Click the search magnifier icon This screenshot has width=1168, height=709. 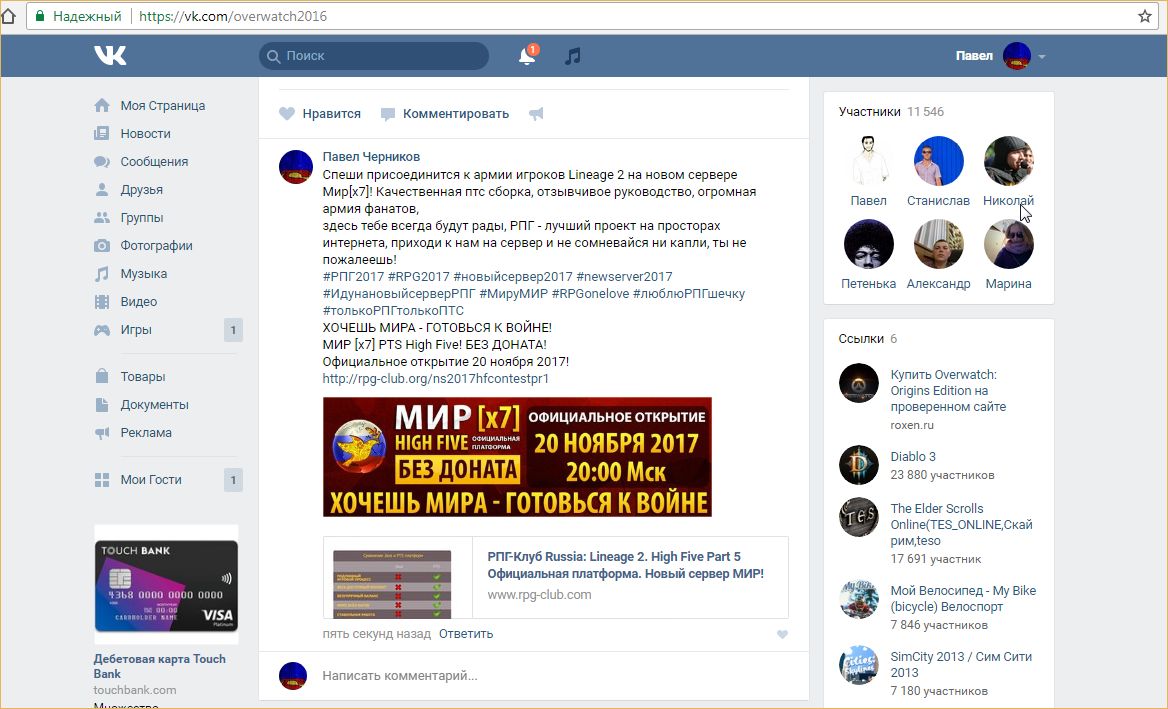coord(273,56)
